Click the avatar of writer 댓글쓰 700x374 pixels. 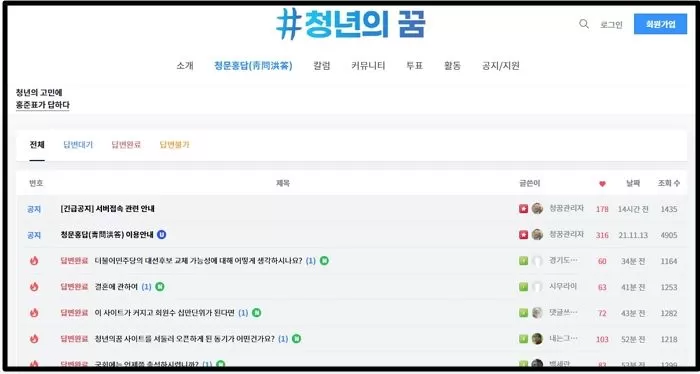coord(537,312)
